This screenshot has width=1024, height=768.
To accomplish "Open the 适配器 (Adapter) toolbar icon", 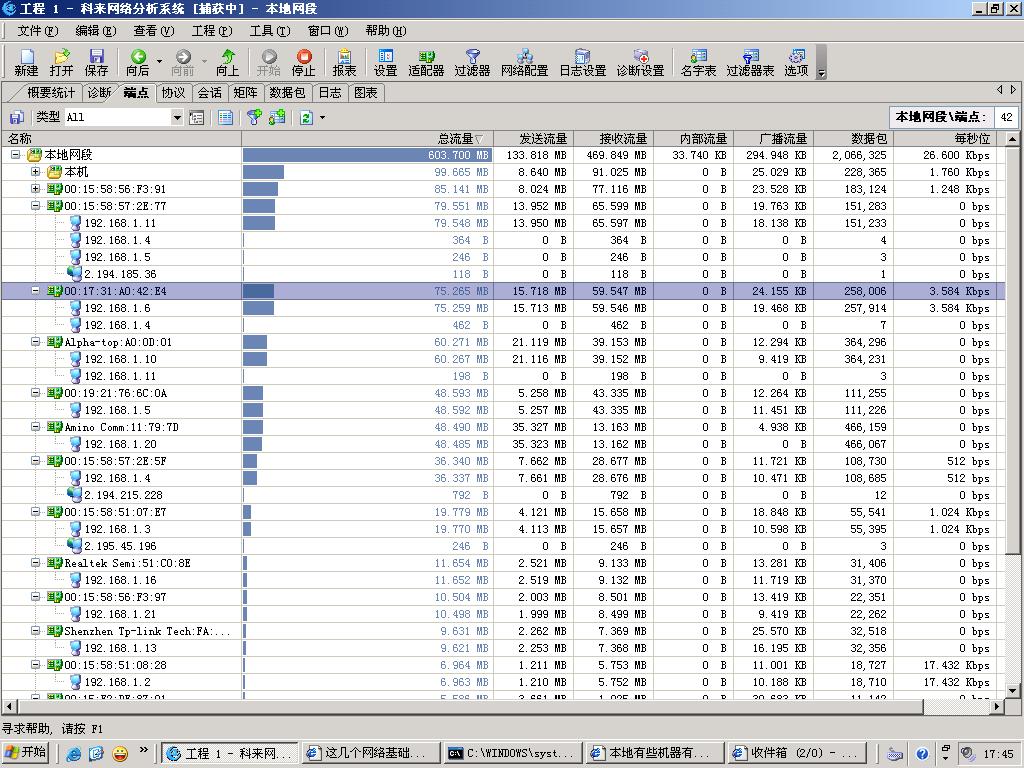I will 426,62.
